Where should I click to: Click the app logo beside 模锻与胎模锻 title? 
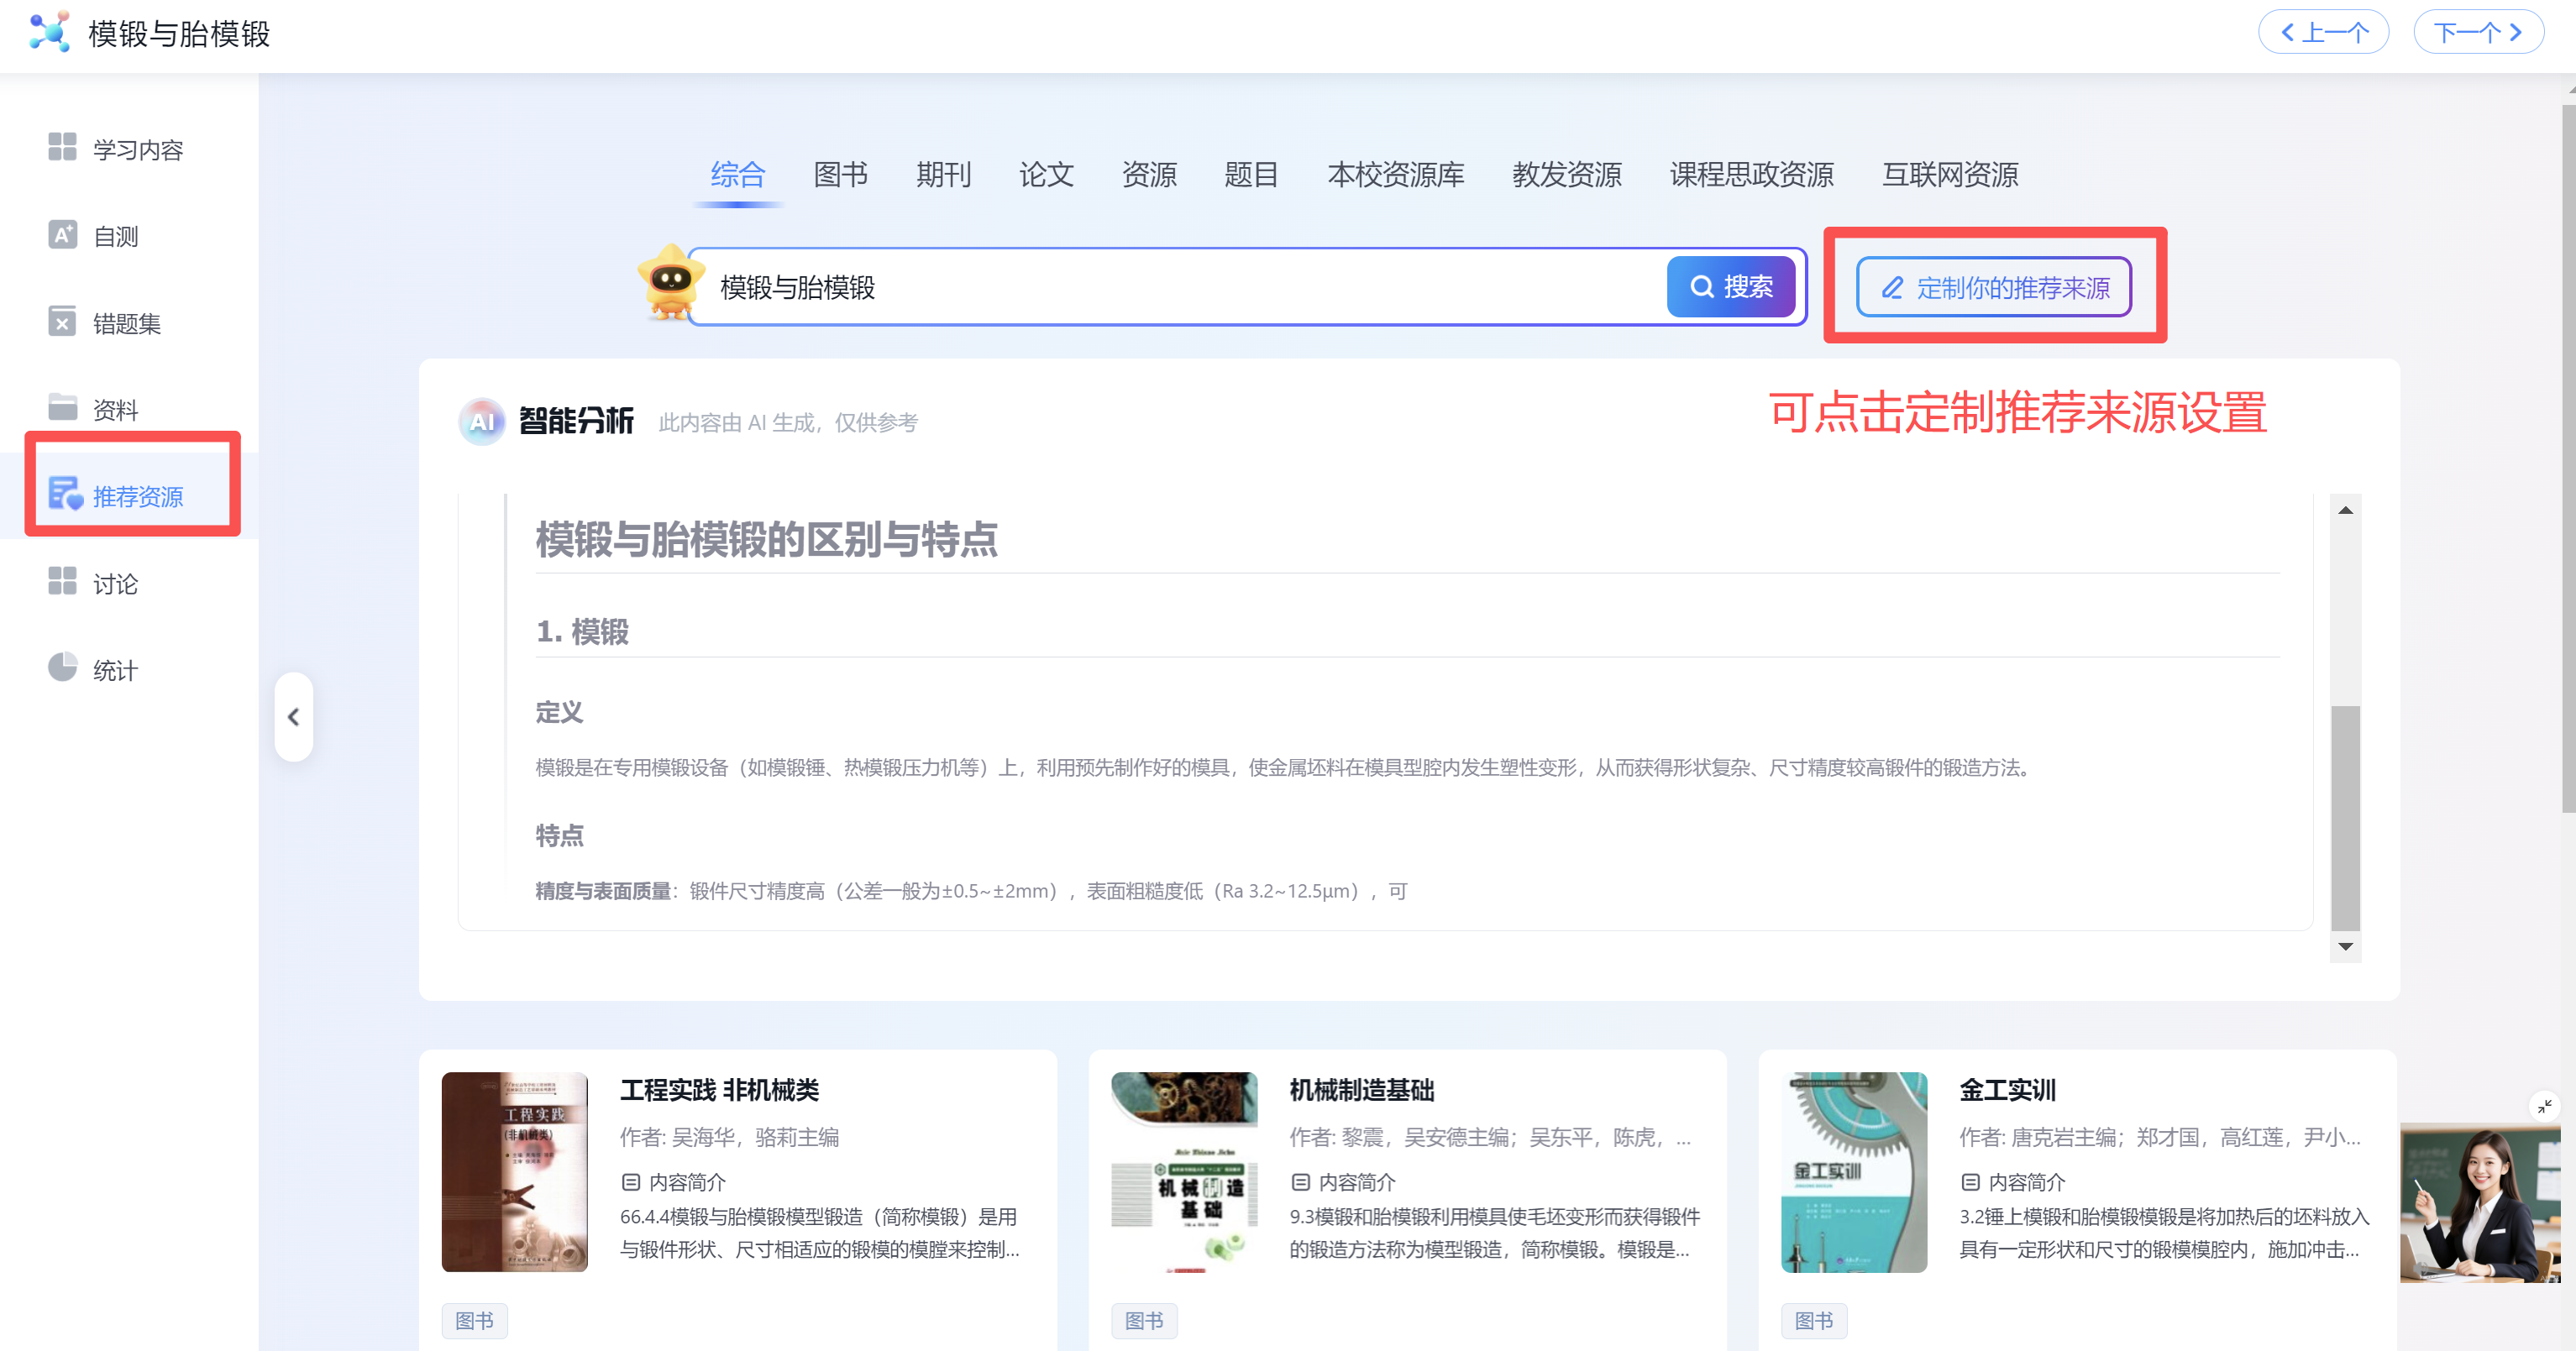(x=49, y=33)
